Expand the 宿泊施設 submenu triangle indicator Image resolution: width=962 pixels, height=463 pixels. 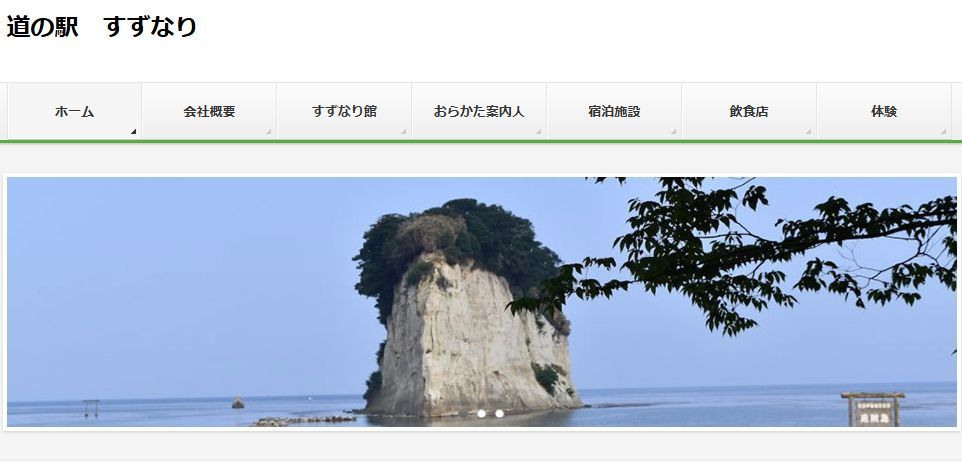click(x=674, y=132)
